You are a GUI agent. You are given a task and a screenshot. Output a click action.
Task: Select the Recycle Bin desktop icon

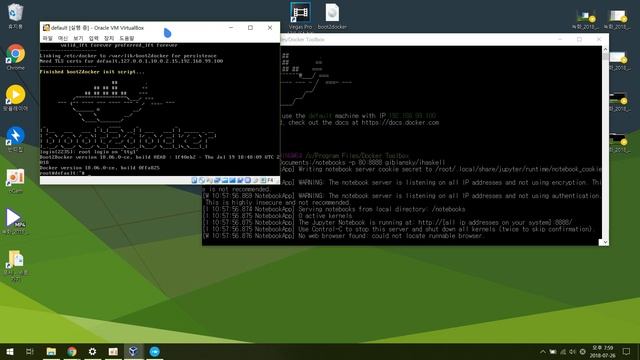coord(16,16)
